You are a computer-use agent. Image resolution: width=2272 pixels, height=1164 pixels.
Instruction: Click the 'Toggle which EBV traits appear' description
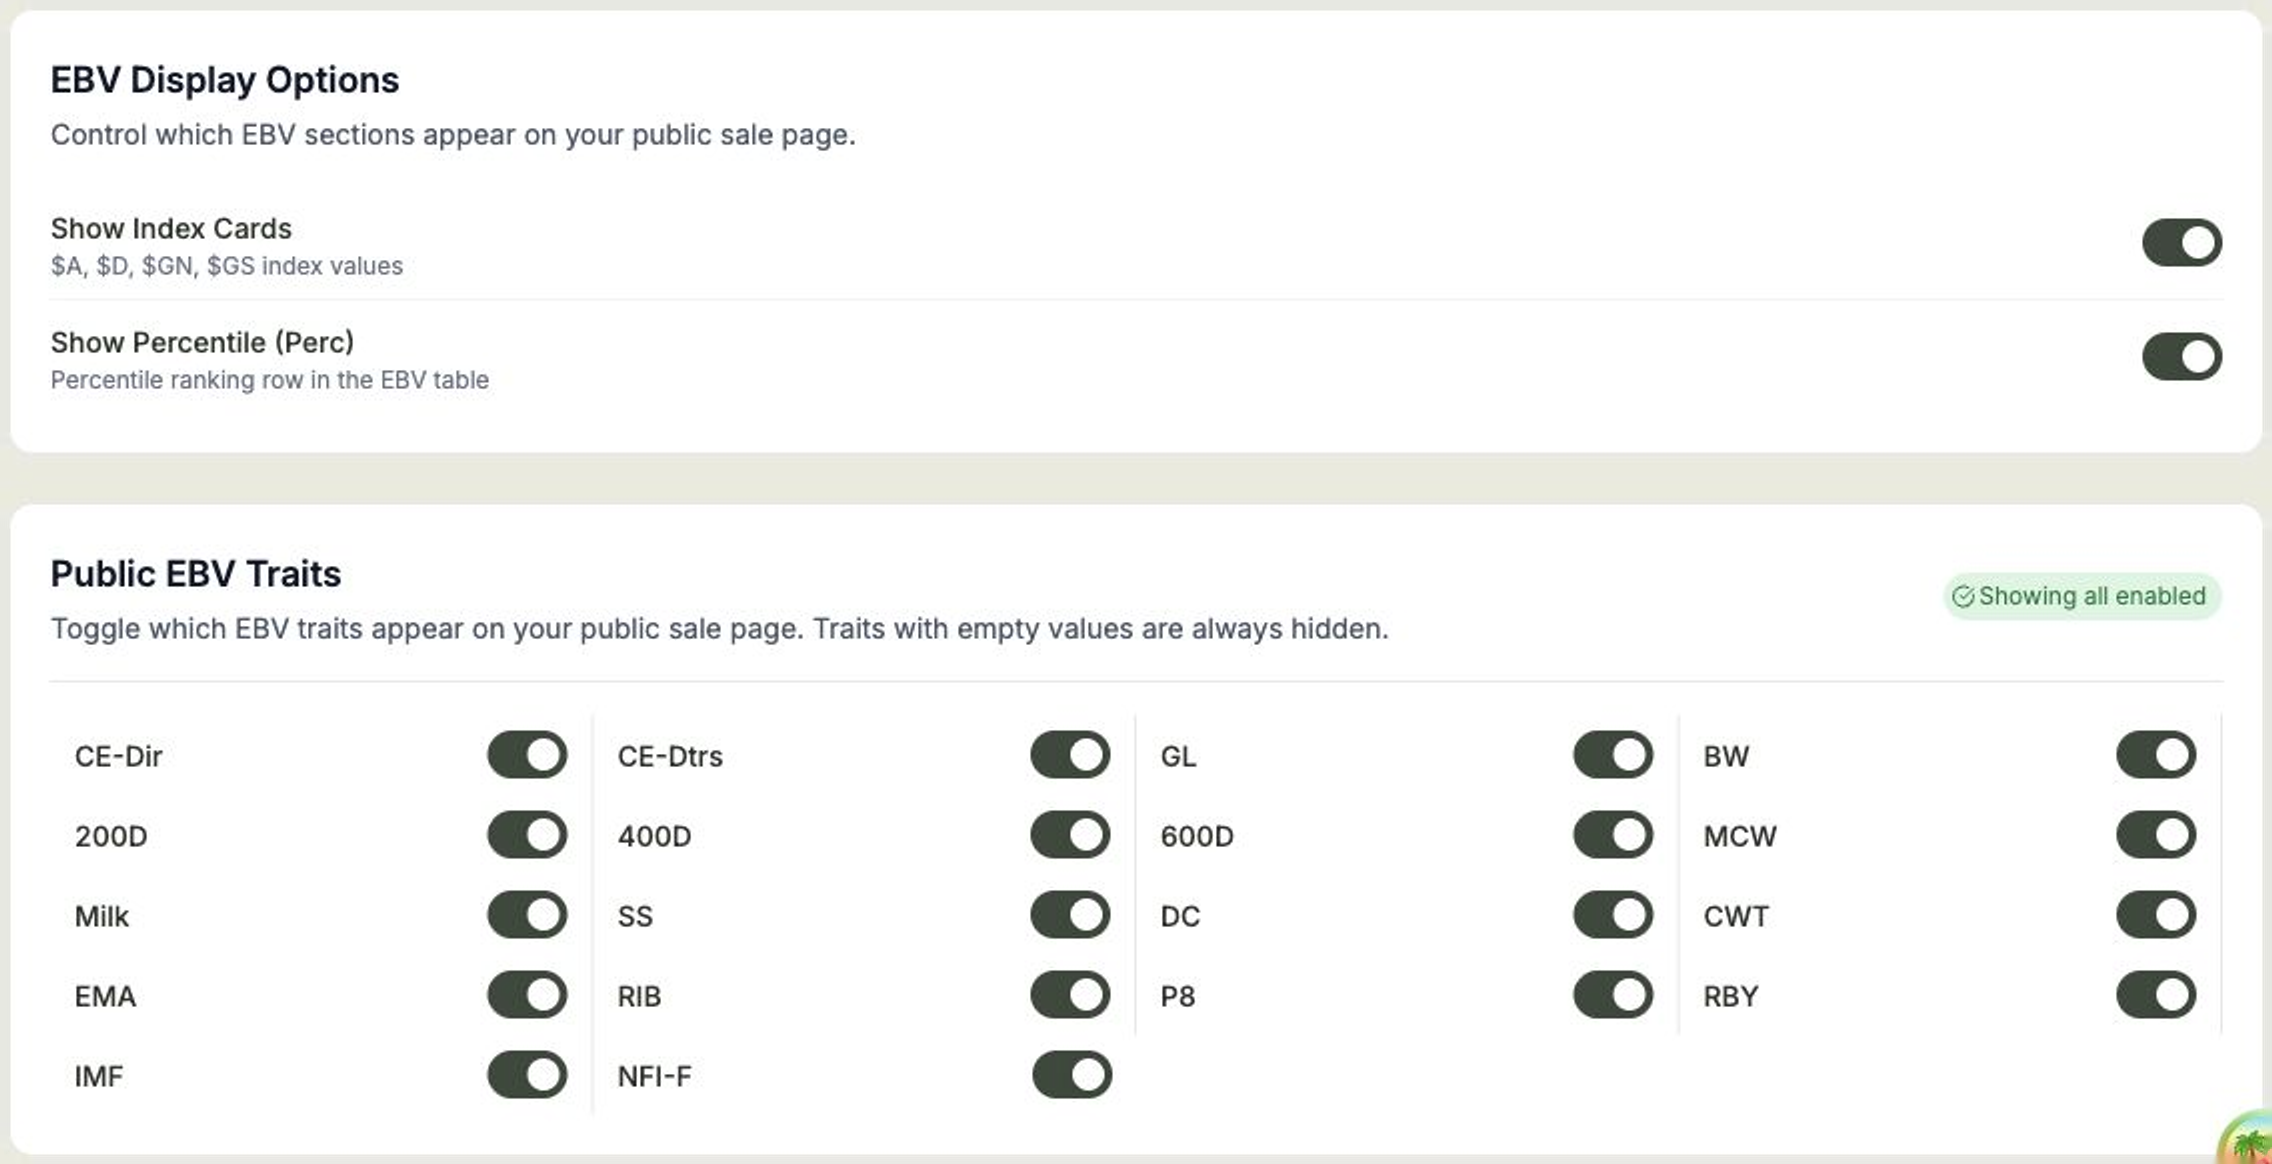(720, 629)
